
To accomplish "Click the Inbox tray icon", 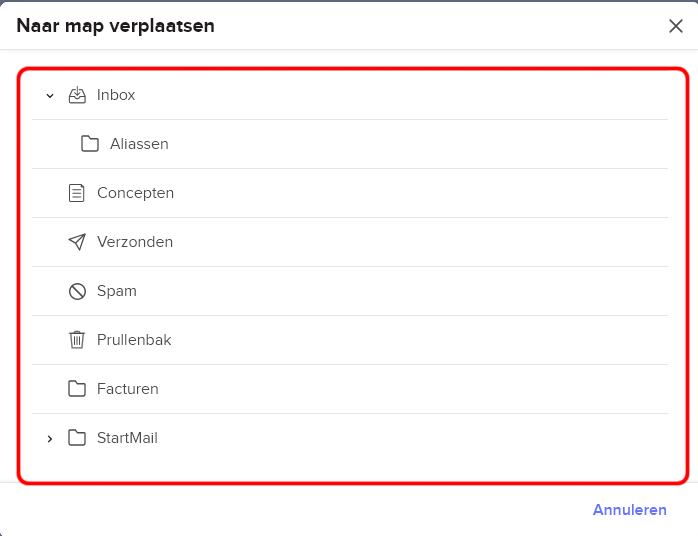I will pyautogui.click(x=77, y=95).
